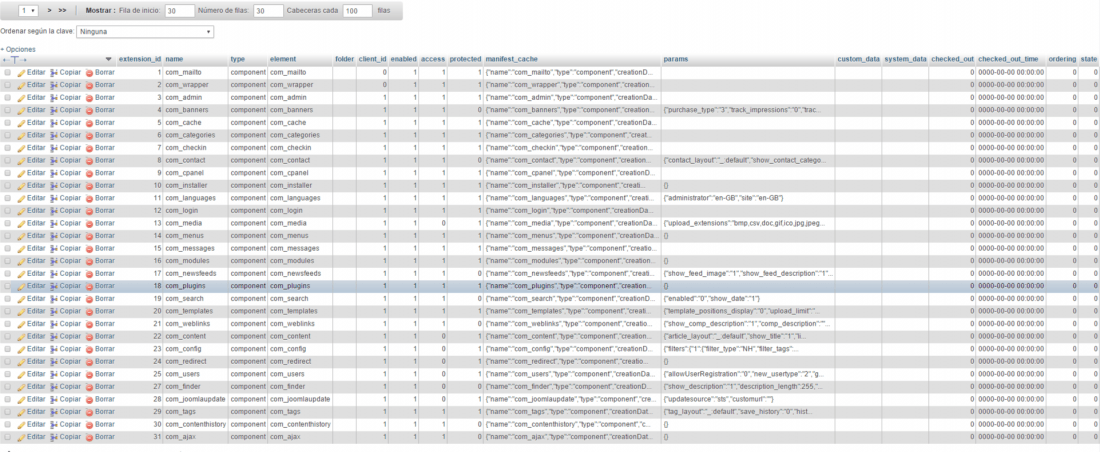
Task: Edit pencil icon for com_installer row
Action: 21,186
